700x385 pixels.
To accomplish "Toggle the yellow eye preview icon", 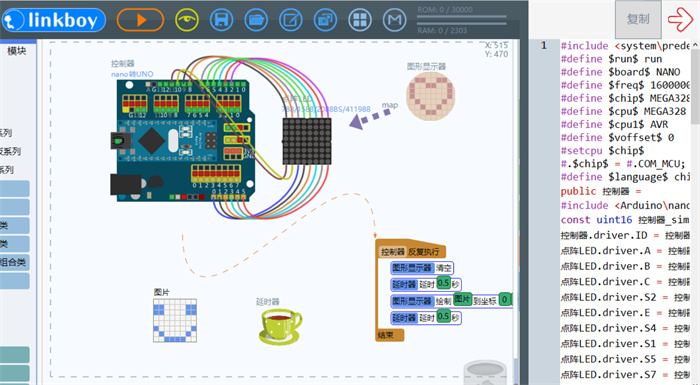I will tap(187, 20).
